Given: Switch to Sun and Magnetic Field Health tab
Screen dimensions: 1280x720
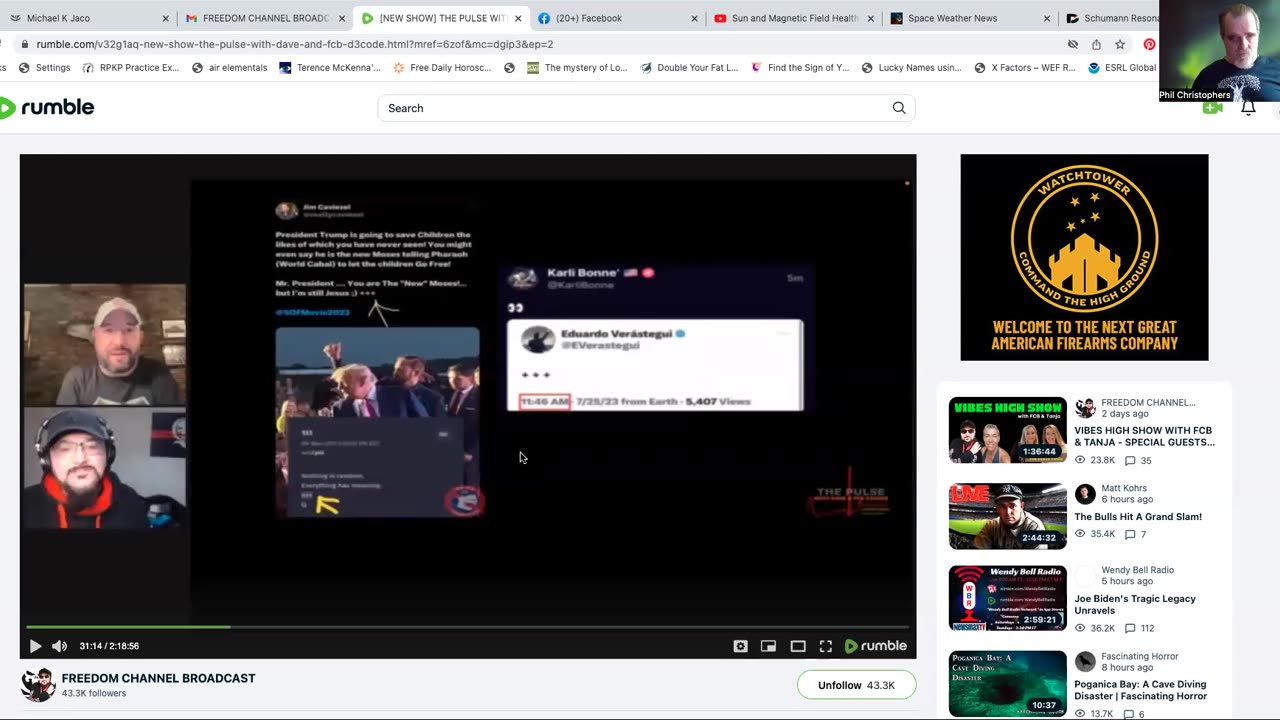Looking at the screenshot, I should (x=795, y=18).
